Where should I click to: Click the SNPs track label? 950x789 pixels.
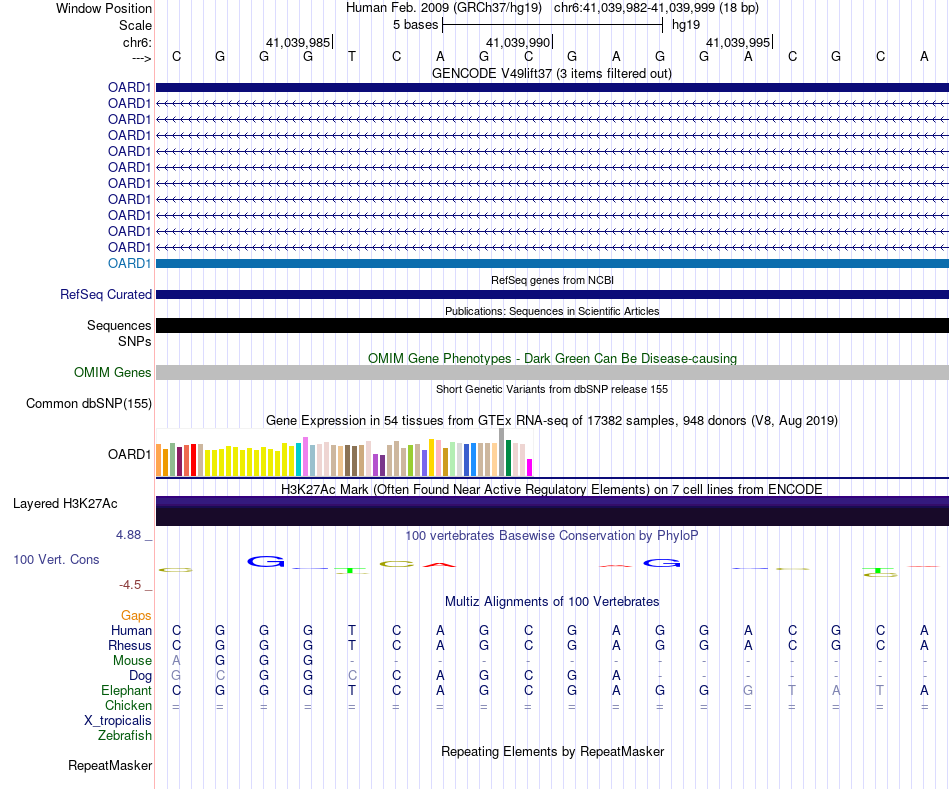(135, 341)
